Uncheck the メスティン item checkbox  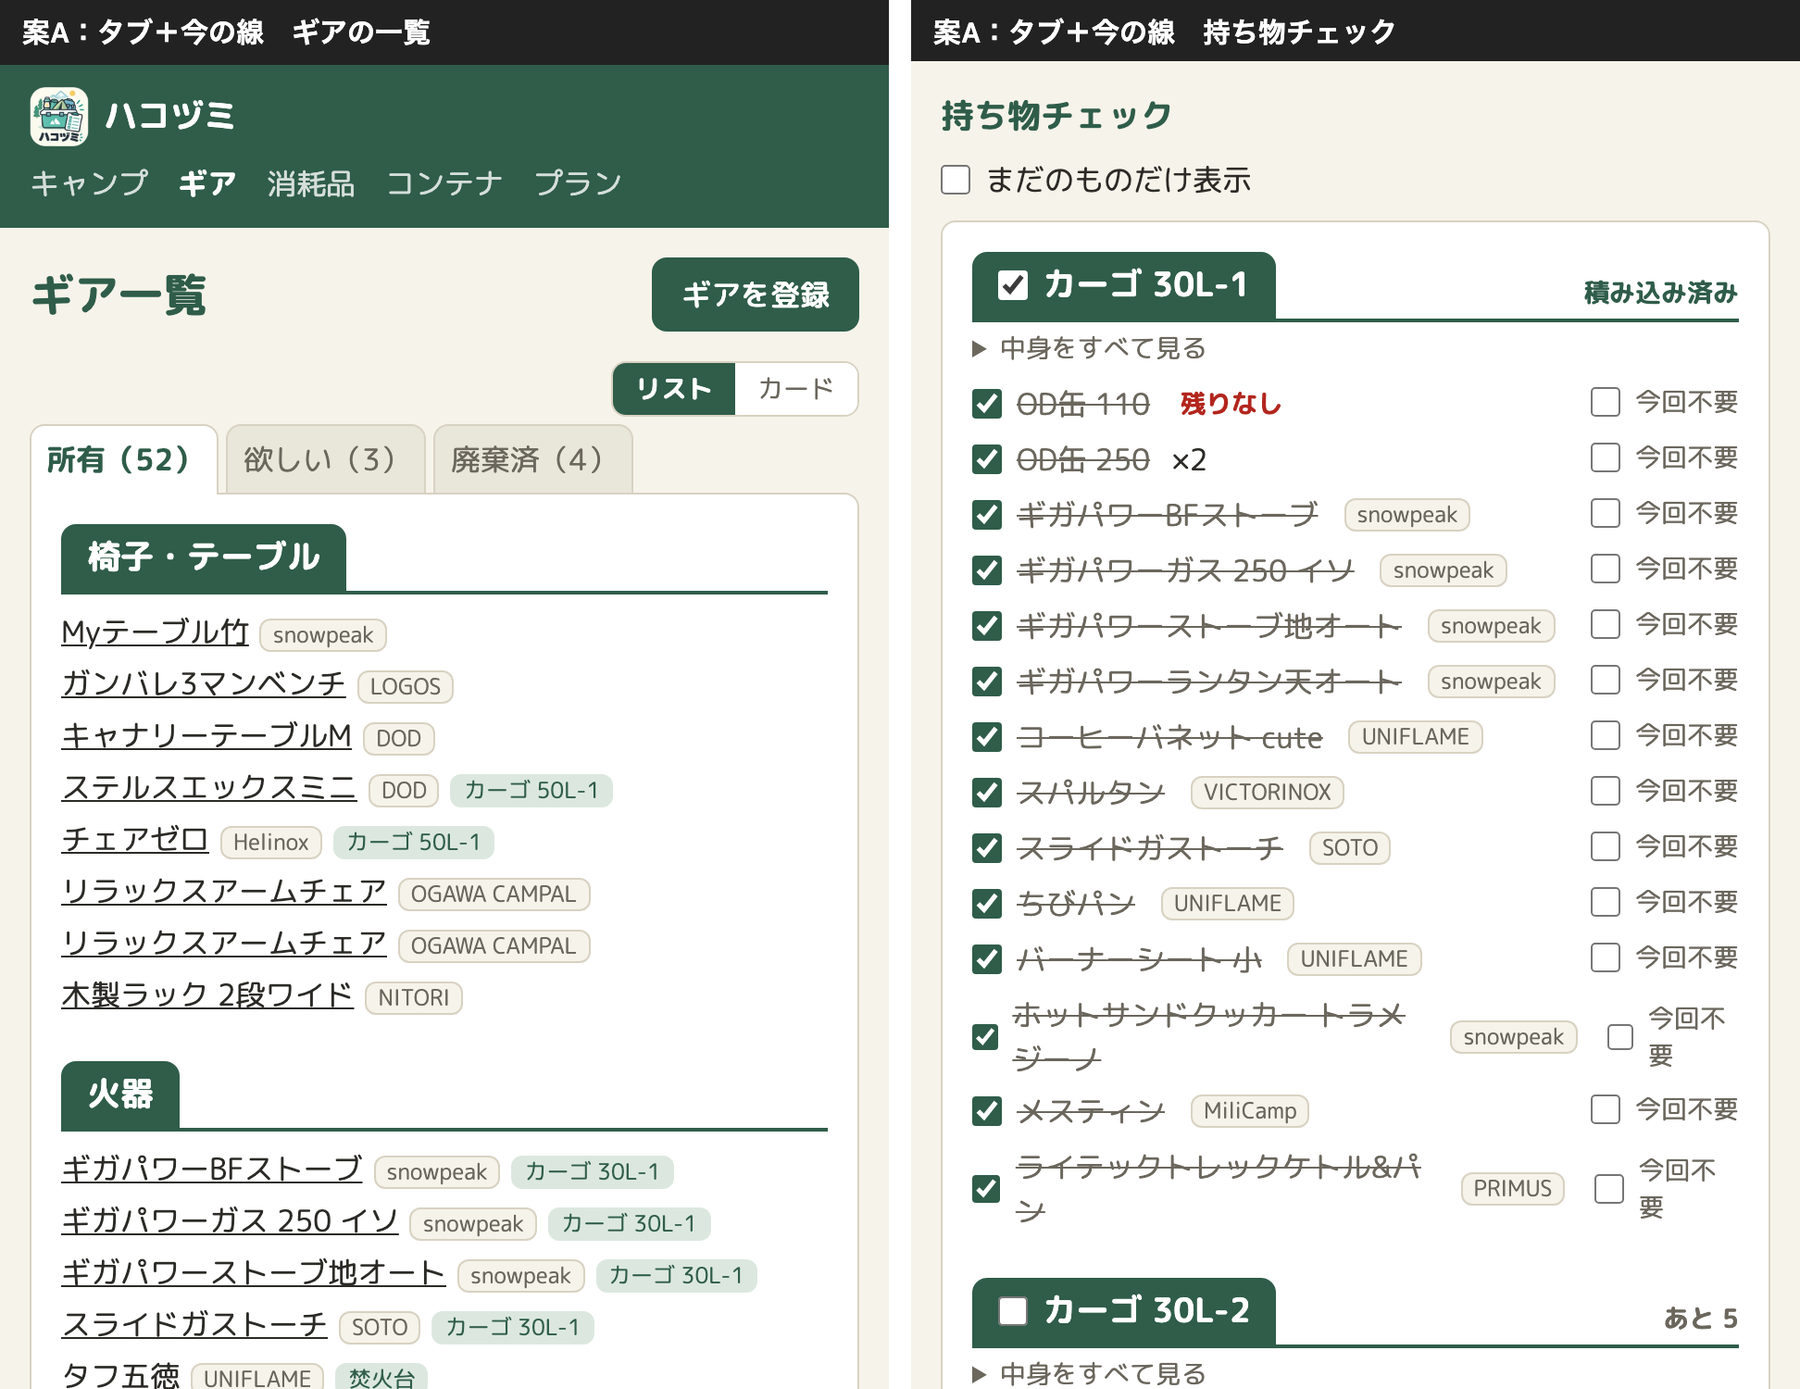[x=987, y=1111]
